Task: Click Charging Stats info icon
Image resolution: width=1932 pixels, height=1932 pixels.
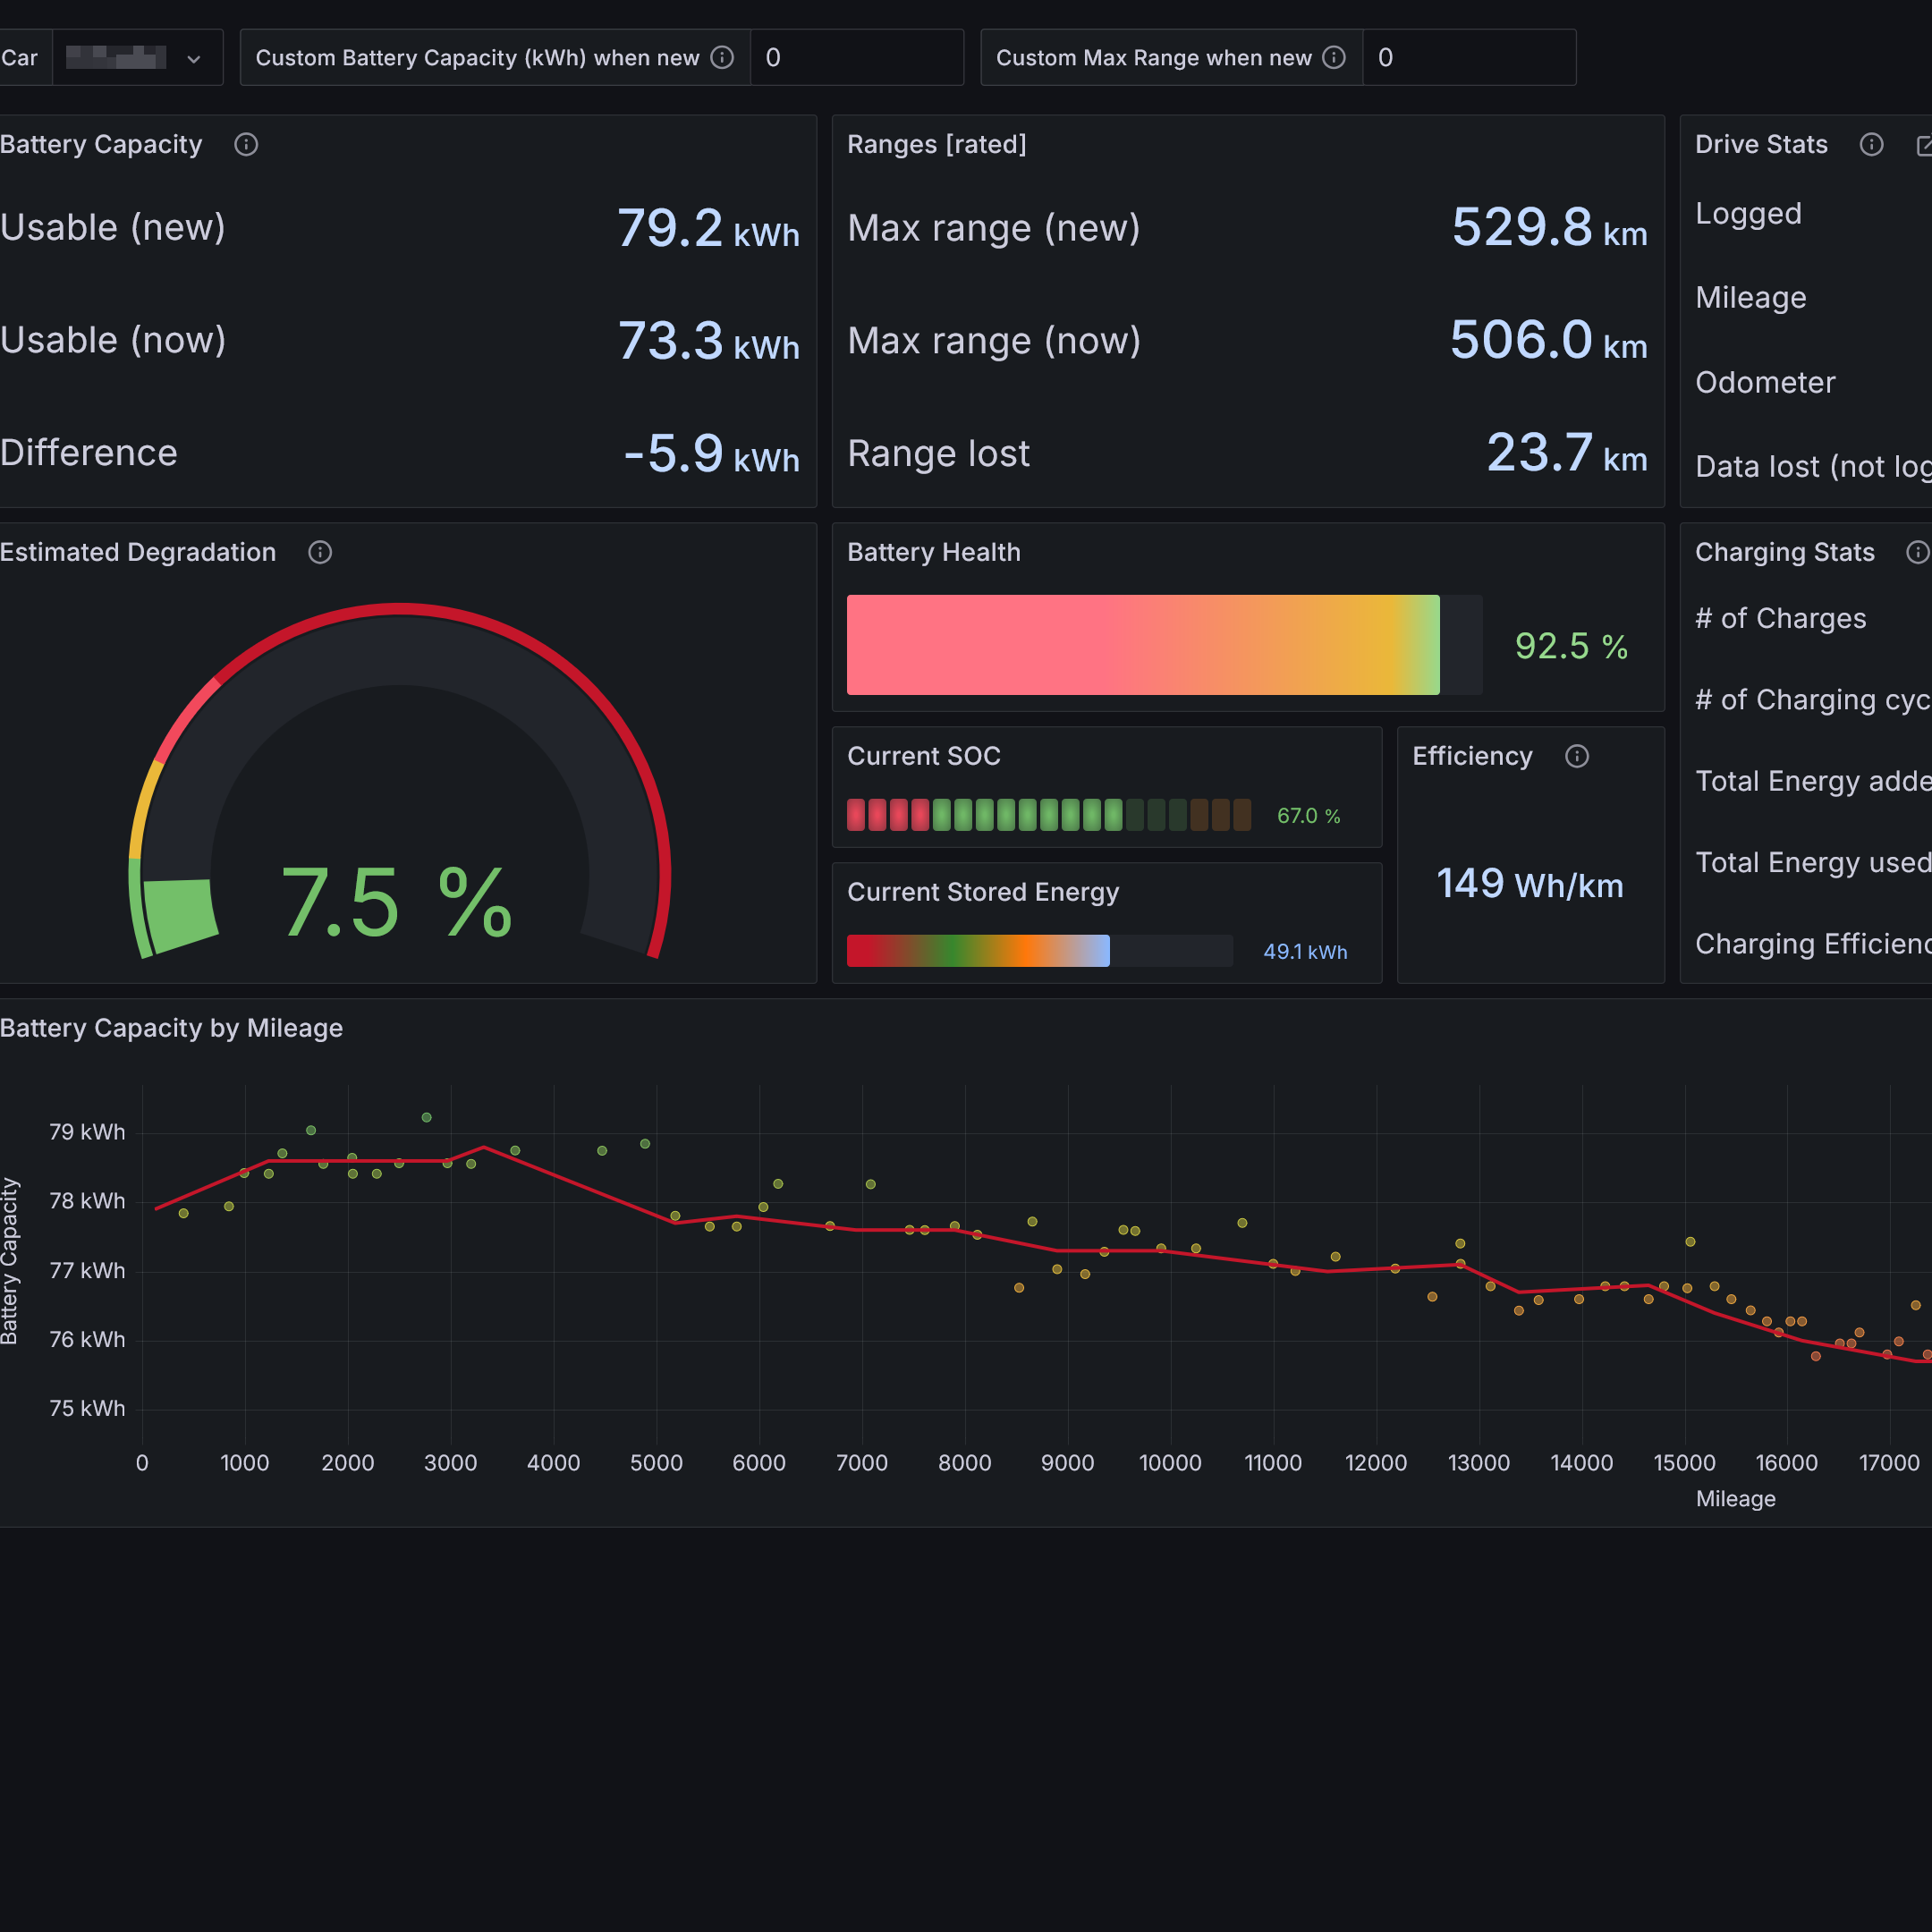Action: [x=1917, y=553]
